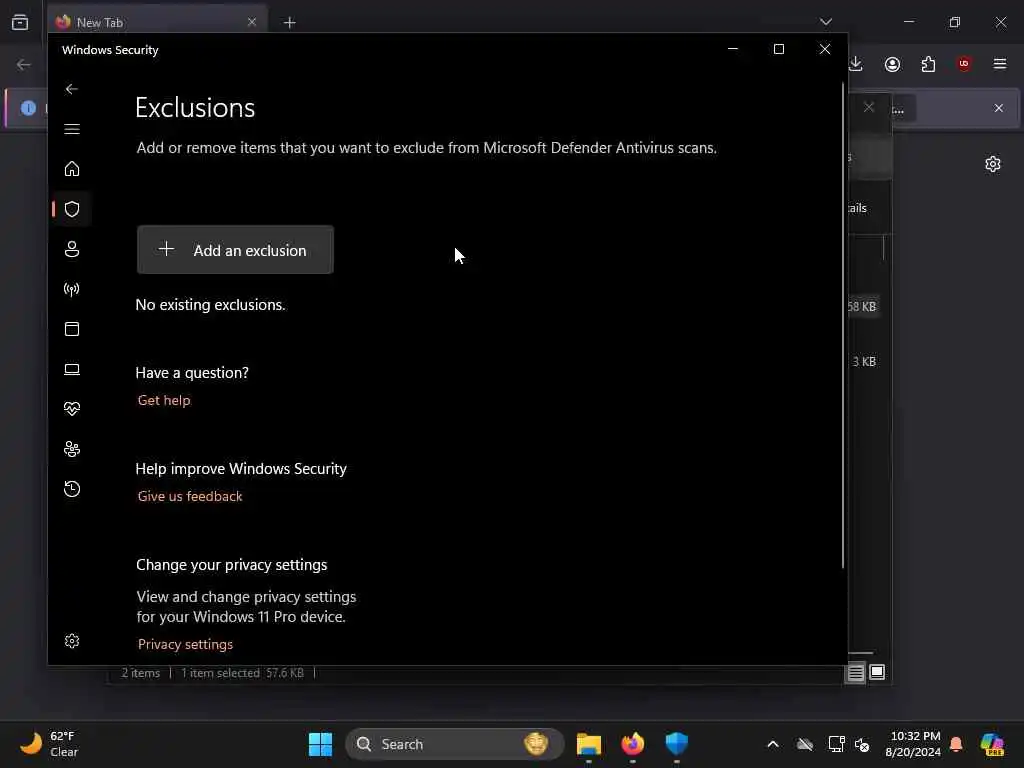Open Copilot preview taskbar icon
The image size is (1024, 768).
(x=993, y=744)
